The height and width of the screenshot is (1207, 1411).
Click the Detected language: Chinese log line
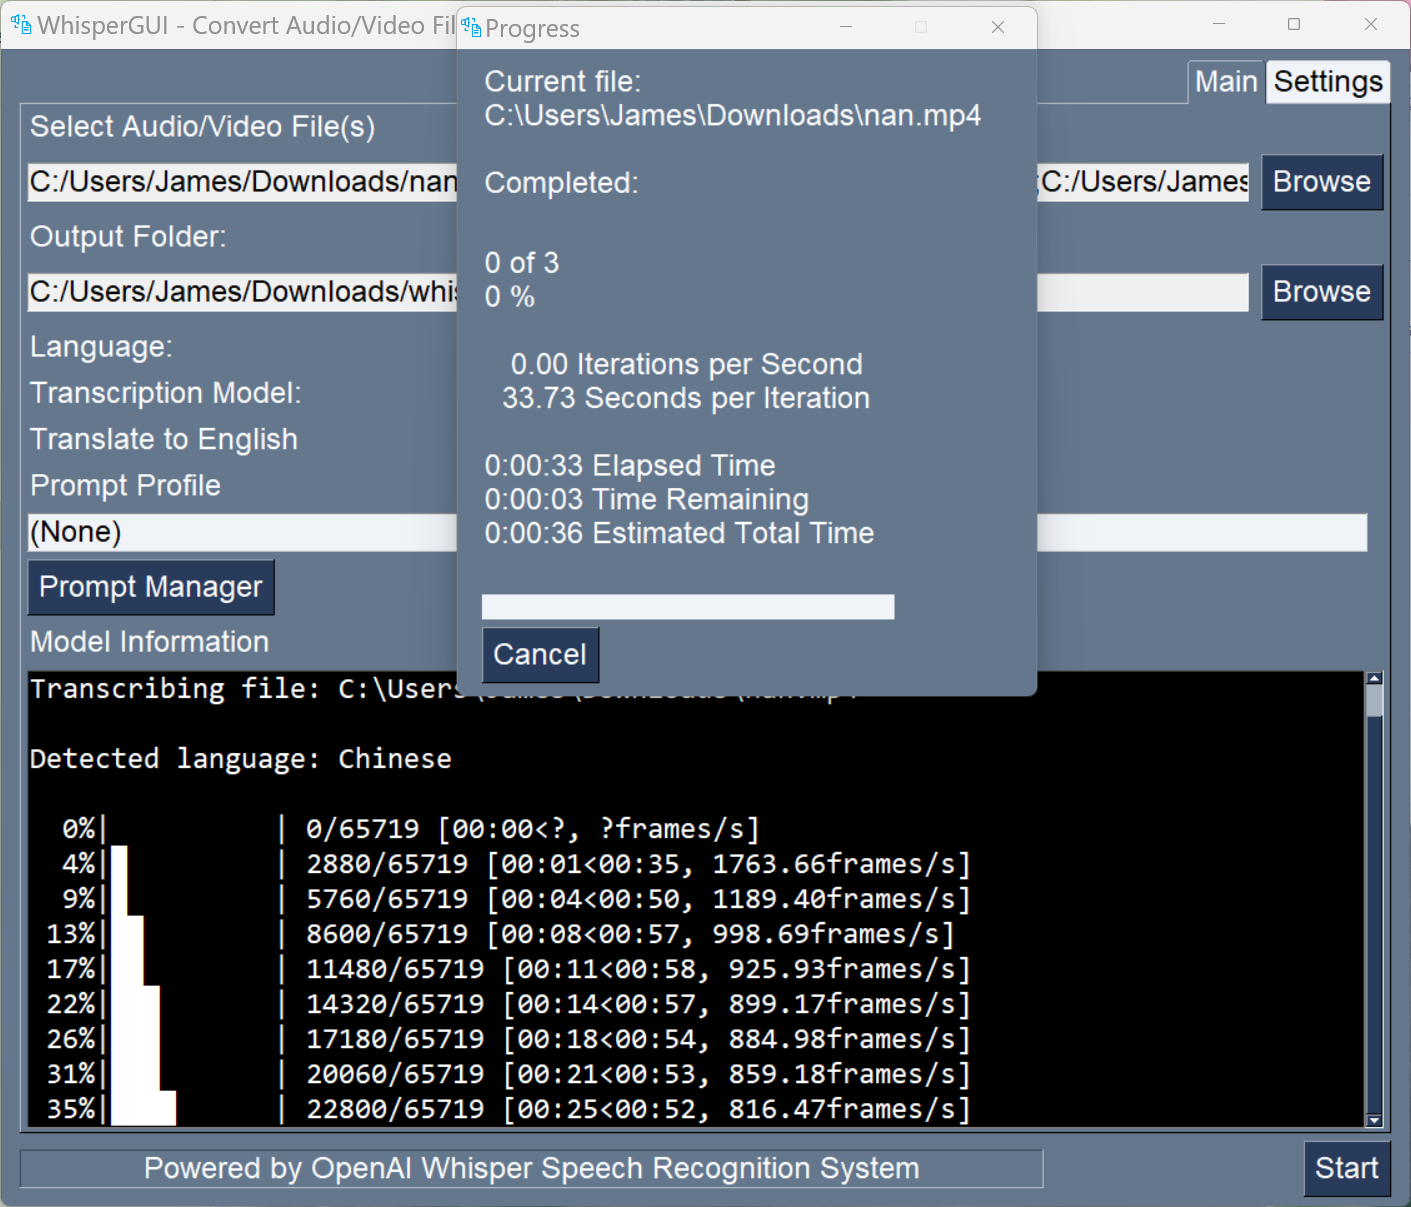[240, 758]
